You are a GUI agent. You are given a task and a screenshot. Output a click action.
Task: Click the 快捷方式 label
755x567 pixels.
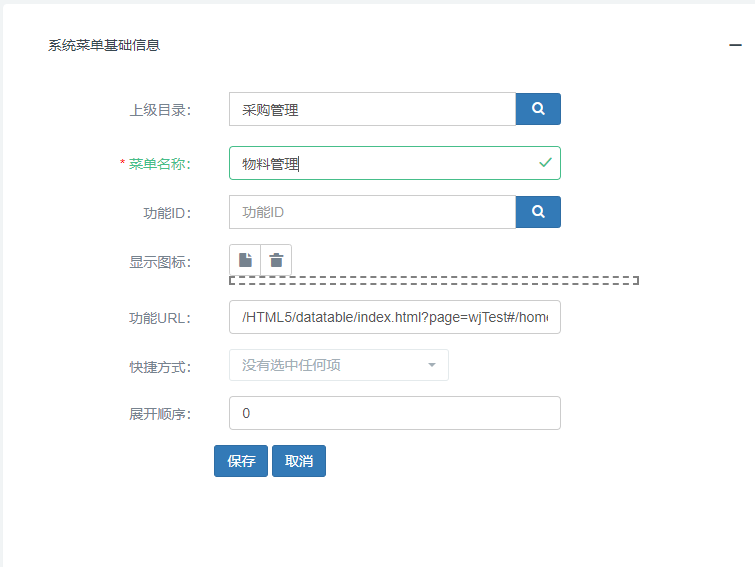[x=160, y=367]
